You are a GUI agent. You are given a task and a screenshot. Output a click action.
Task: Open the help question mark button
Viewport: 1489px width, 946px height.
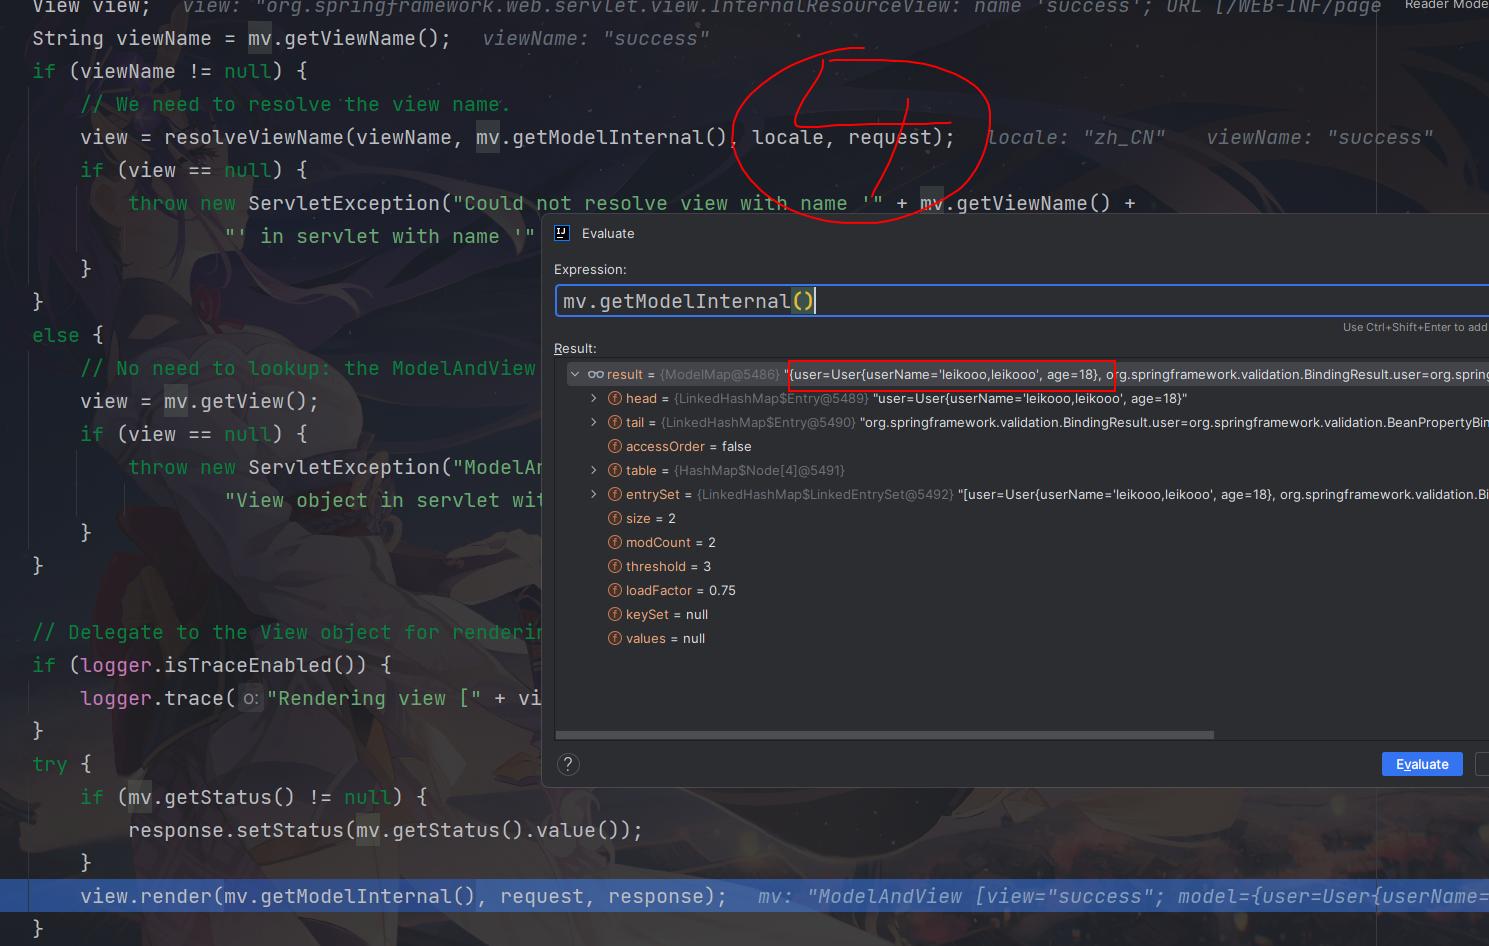tap(568, 764)
